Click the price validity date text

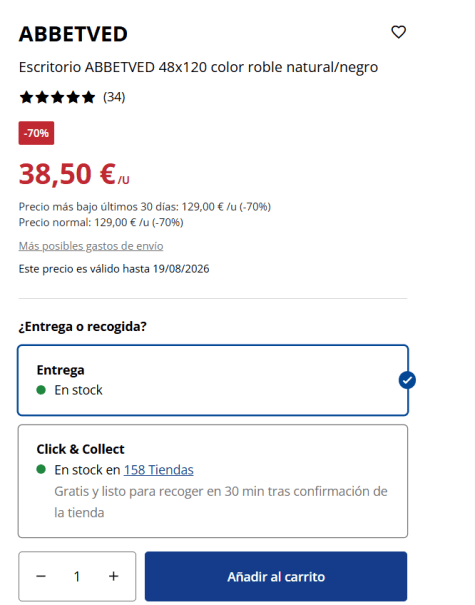pos(114,269)
